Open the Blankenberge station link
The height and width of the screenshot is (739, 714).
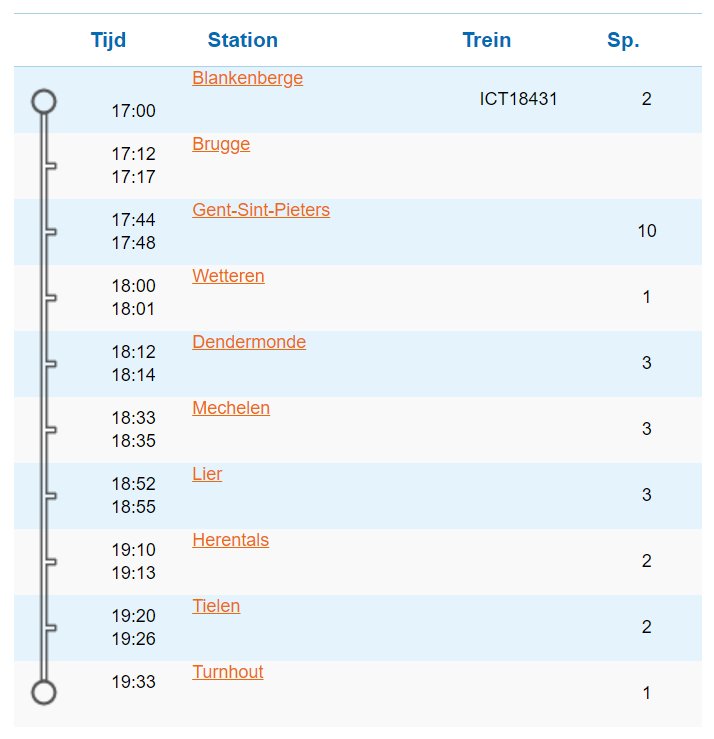(247, 78)
